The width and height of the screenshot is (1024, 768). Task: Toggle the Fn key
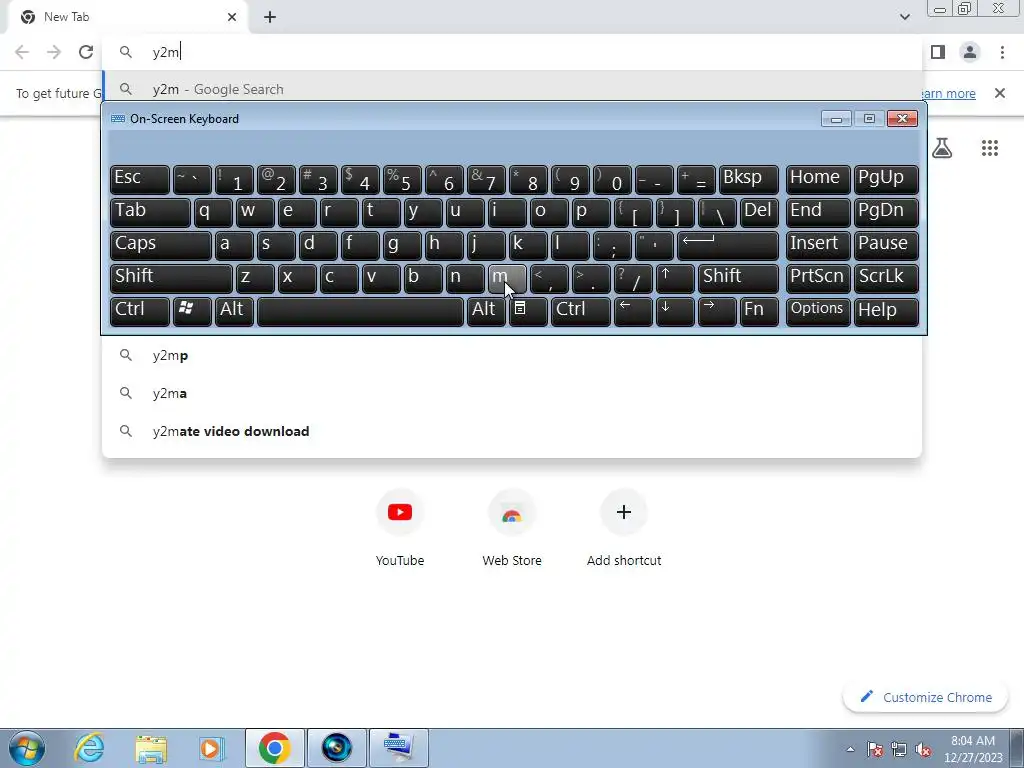[760, 312]
